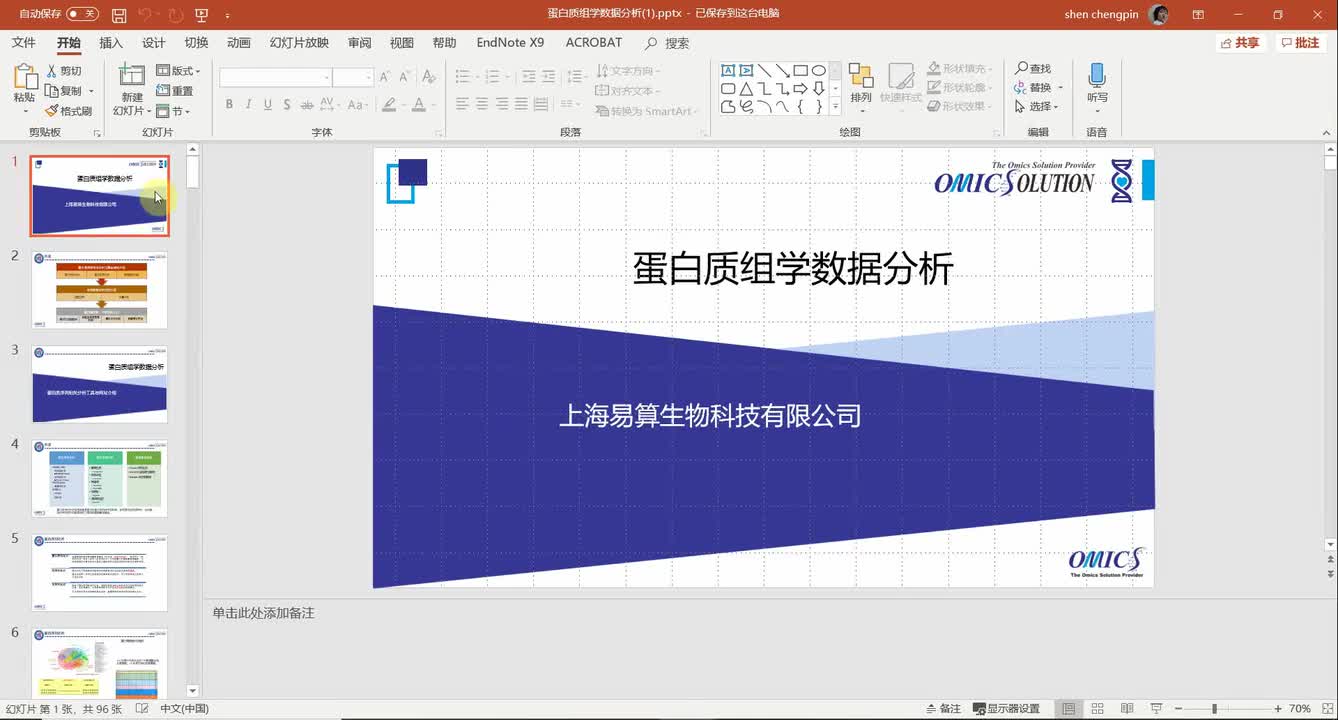Screen dimensions: 1338x720
Task: Select slide 4 thumbnail
Action: [x=99, y=478]
